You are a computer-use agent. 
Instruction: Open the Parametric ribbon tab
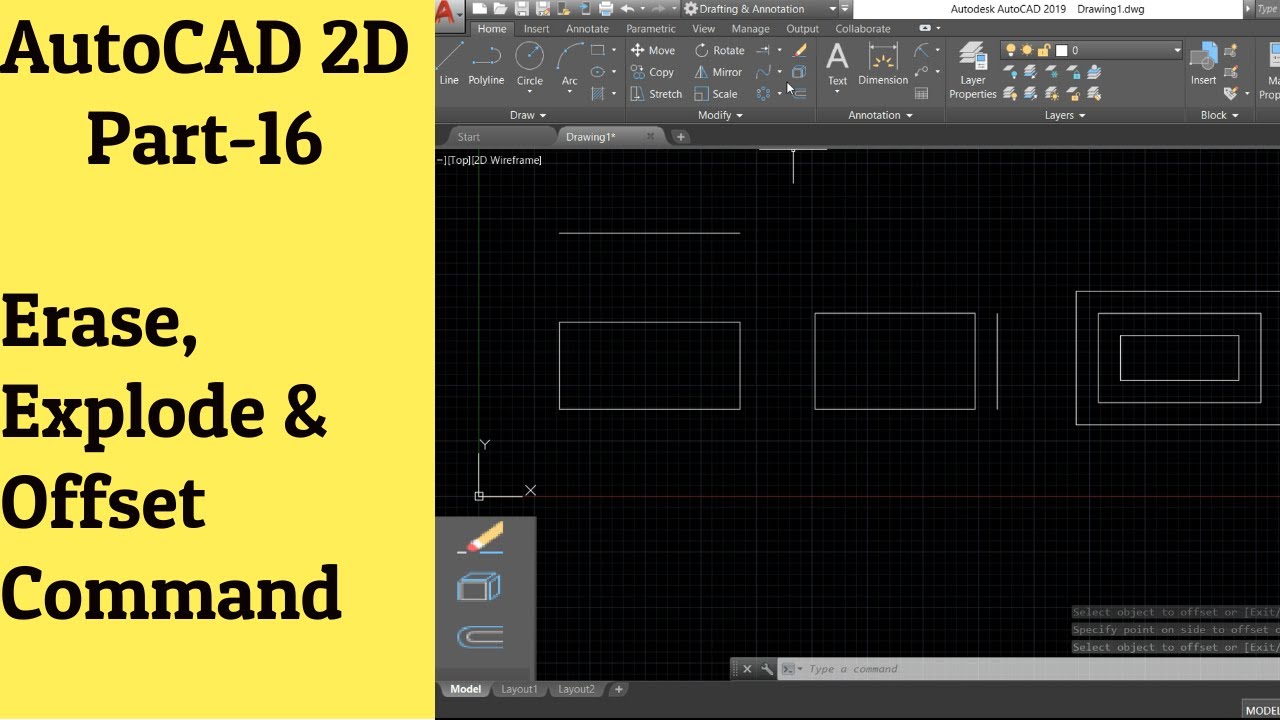[651, 29]
